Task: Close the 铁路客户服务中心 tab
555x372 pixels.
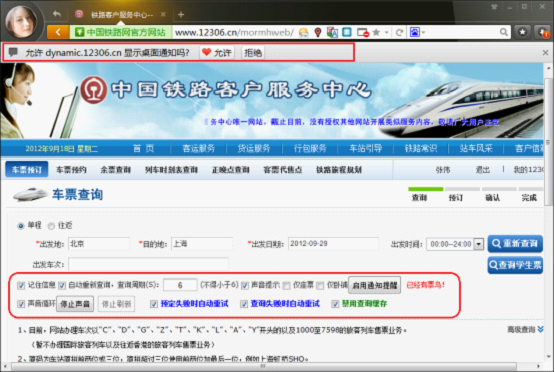Action: click(163, 15)
